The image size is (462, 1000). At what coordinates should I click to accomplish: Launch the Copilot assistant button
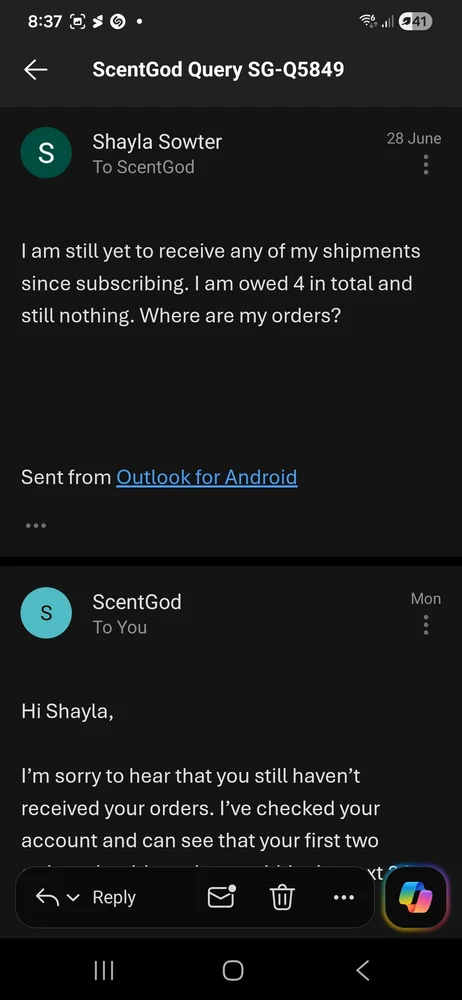(x=416, y=899)
